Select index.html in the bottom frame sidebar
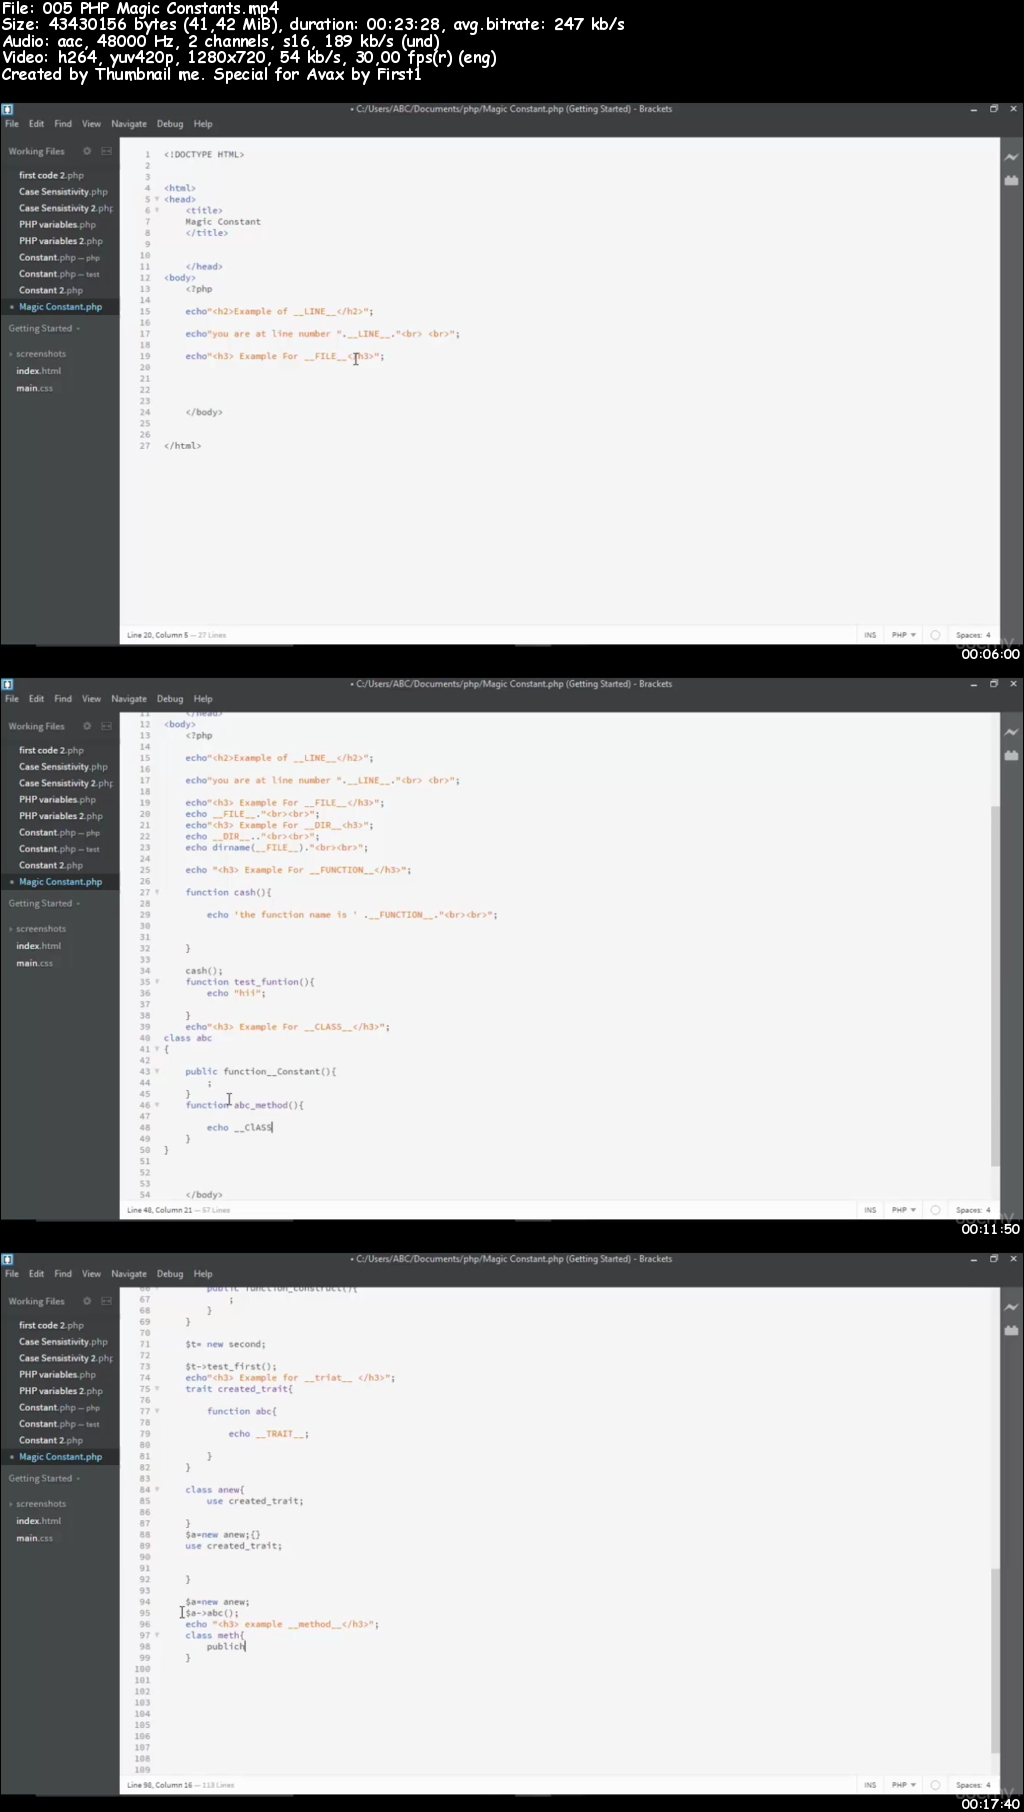This screenshot has height=1812, width=1024. (x=38, y=1521)
